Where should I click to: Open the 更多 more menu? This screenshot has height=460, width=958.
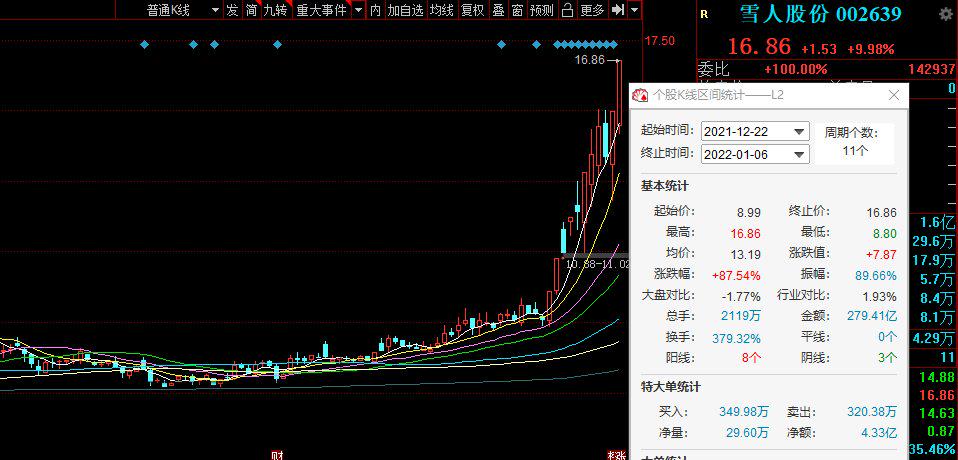[x=592, y=10]
